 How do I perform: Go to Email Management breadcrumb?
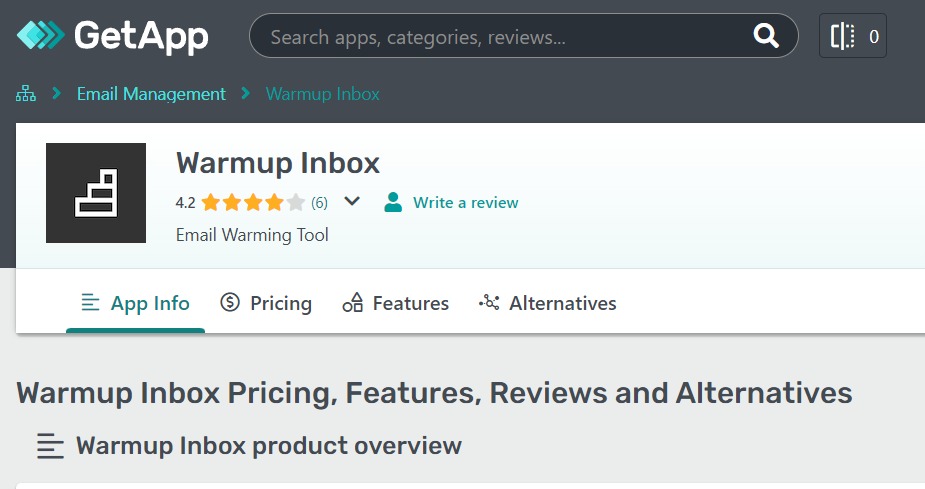click(151, 94)
